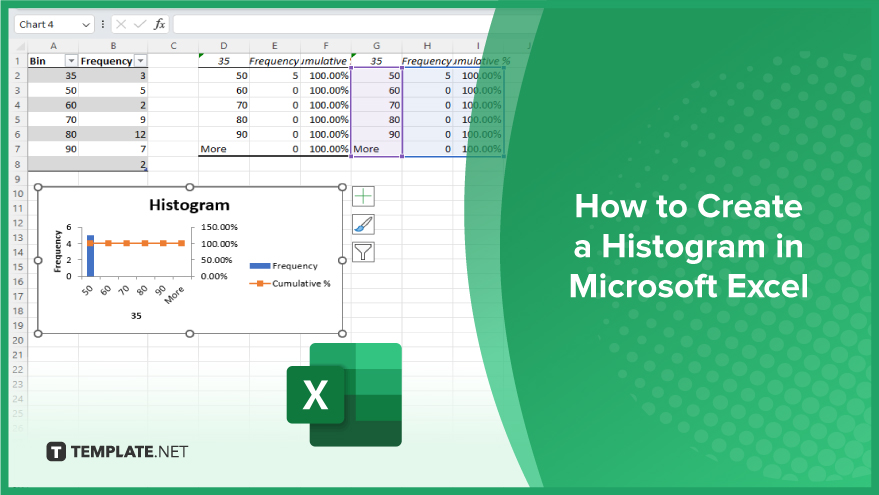The width and height of the screenshot is (879, 495).
Task: Open the Name Box dropdown arrow
Action: 86,25
